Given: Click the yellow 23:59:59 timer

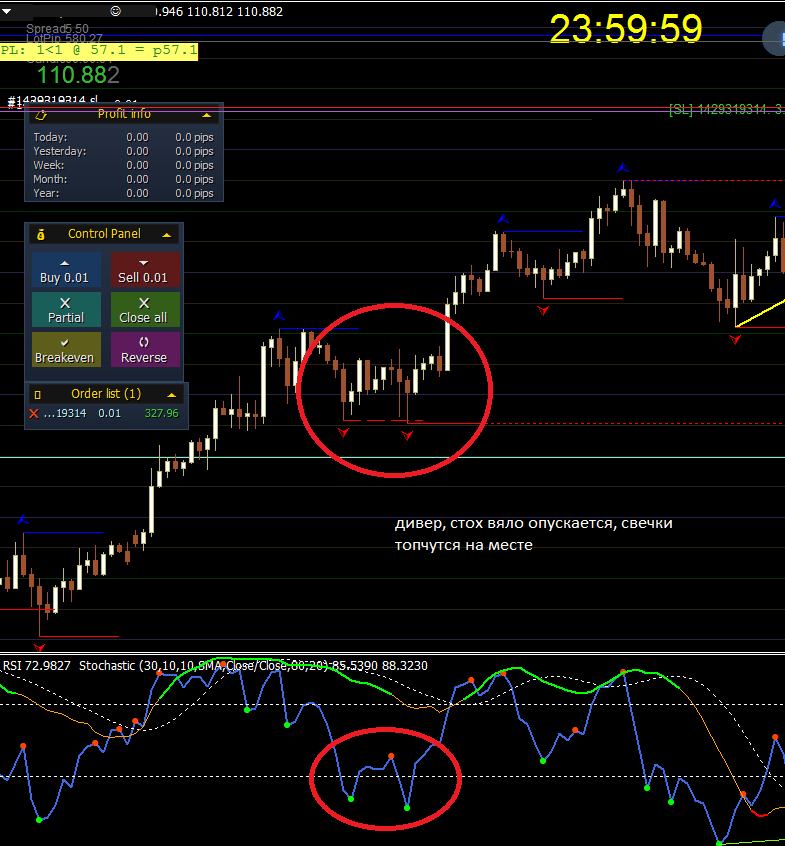Looking at the screenshot, I should pos(626,28).
